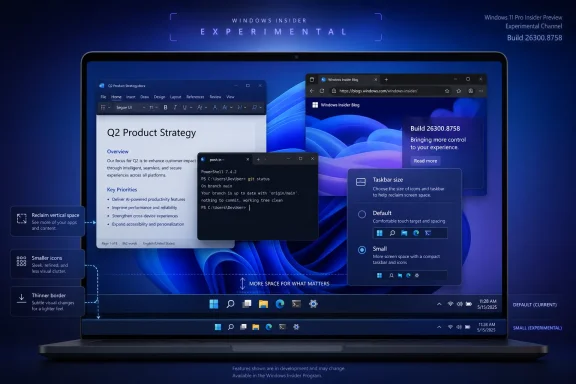The width and height of the screenshot is (576, 384).
Task: Close the Windows Insider Blog tab
Action: pos(375,79)
